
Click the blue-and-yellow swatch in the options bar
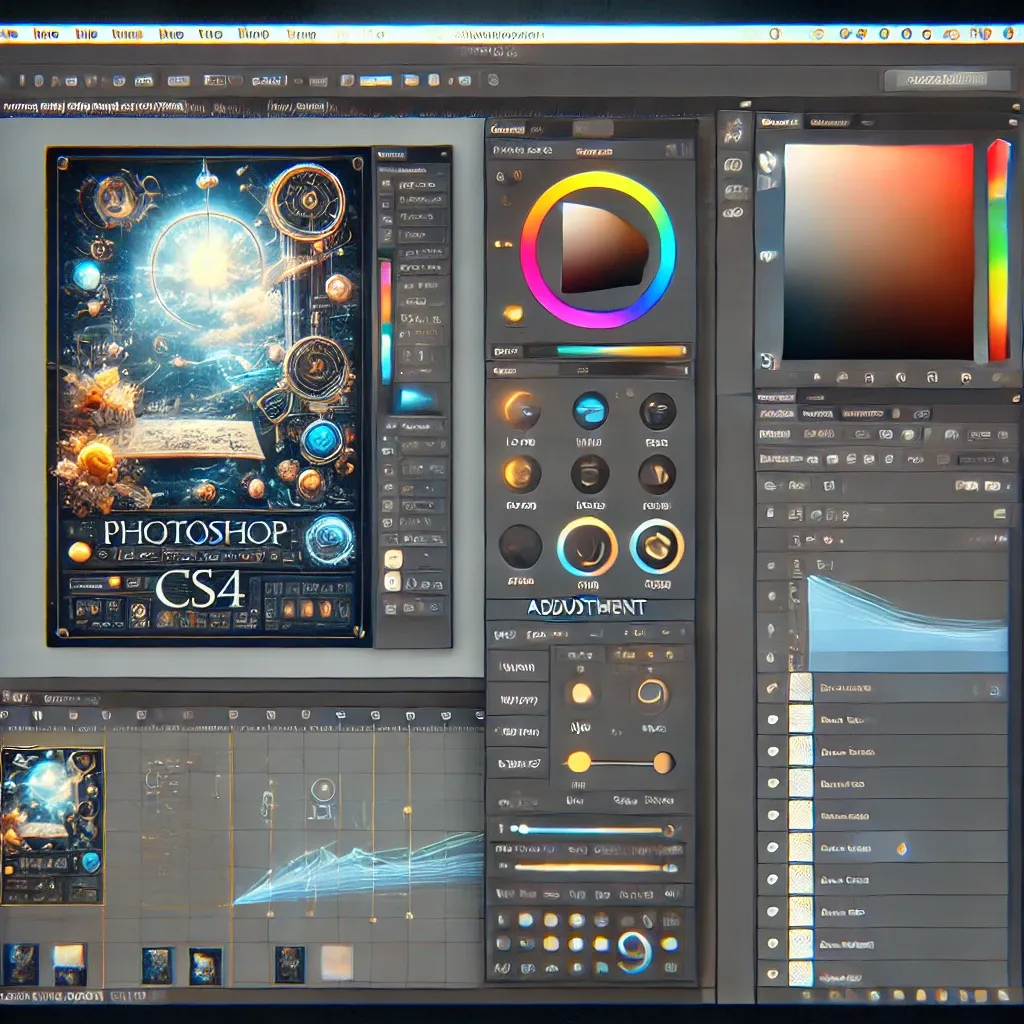[376, 80]
